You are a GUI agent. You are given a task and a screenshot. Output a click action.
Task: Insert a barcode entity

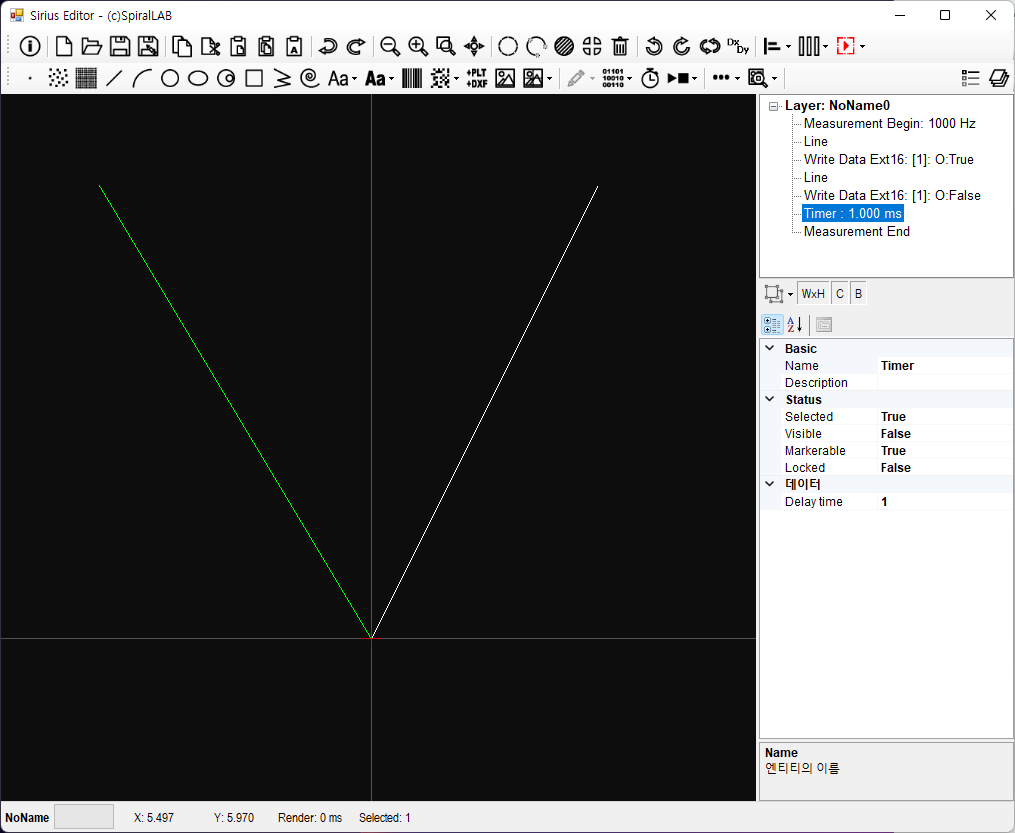point(412,78)
